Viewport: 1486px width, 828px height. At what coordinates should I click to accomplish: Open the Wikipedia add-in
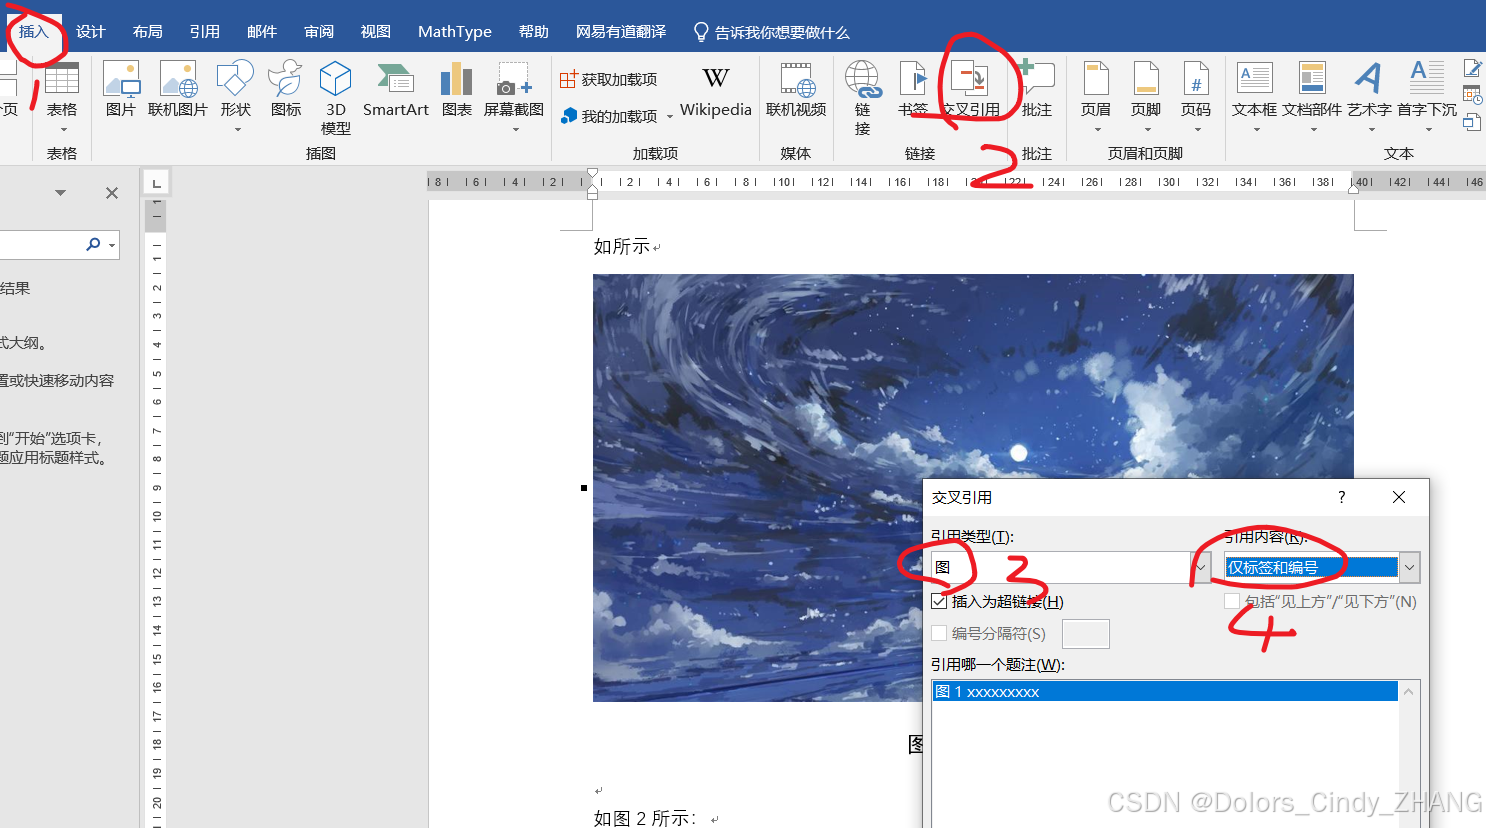click(716, 92)
